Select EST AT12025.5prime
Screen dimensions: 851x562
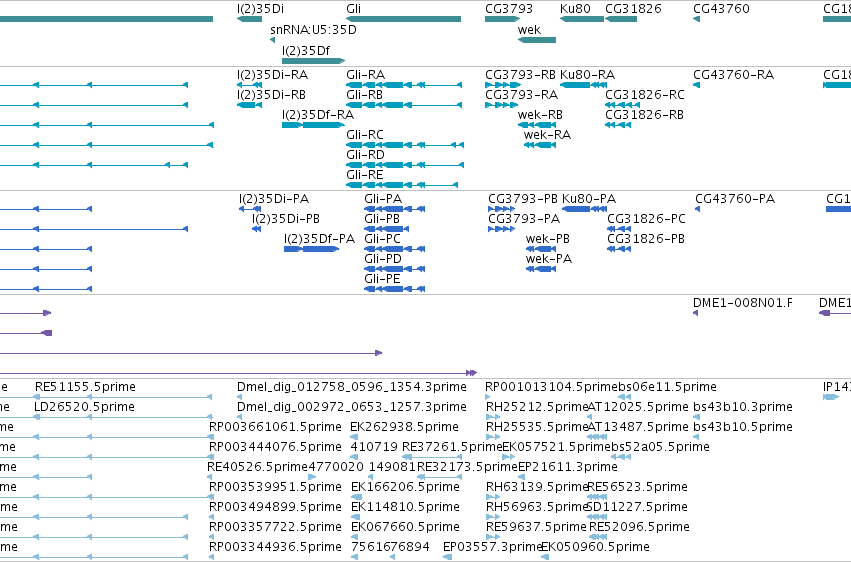(638, 407)
